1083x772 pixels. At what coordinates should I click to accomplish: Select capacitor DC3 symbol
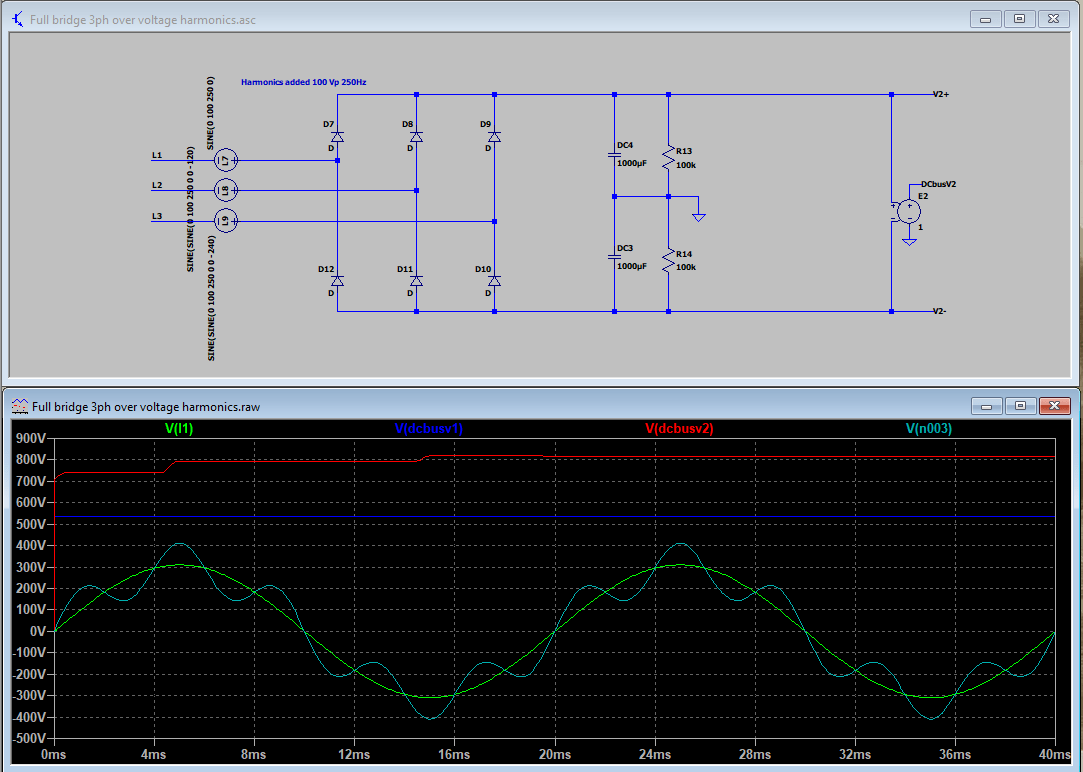(614, 258)
